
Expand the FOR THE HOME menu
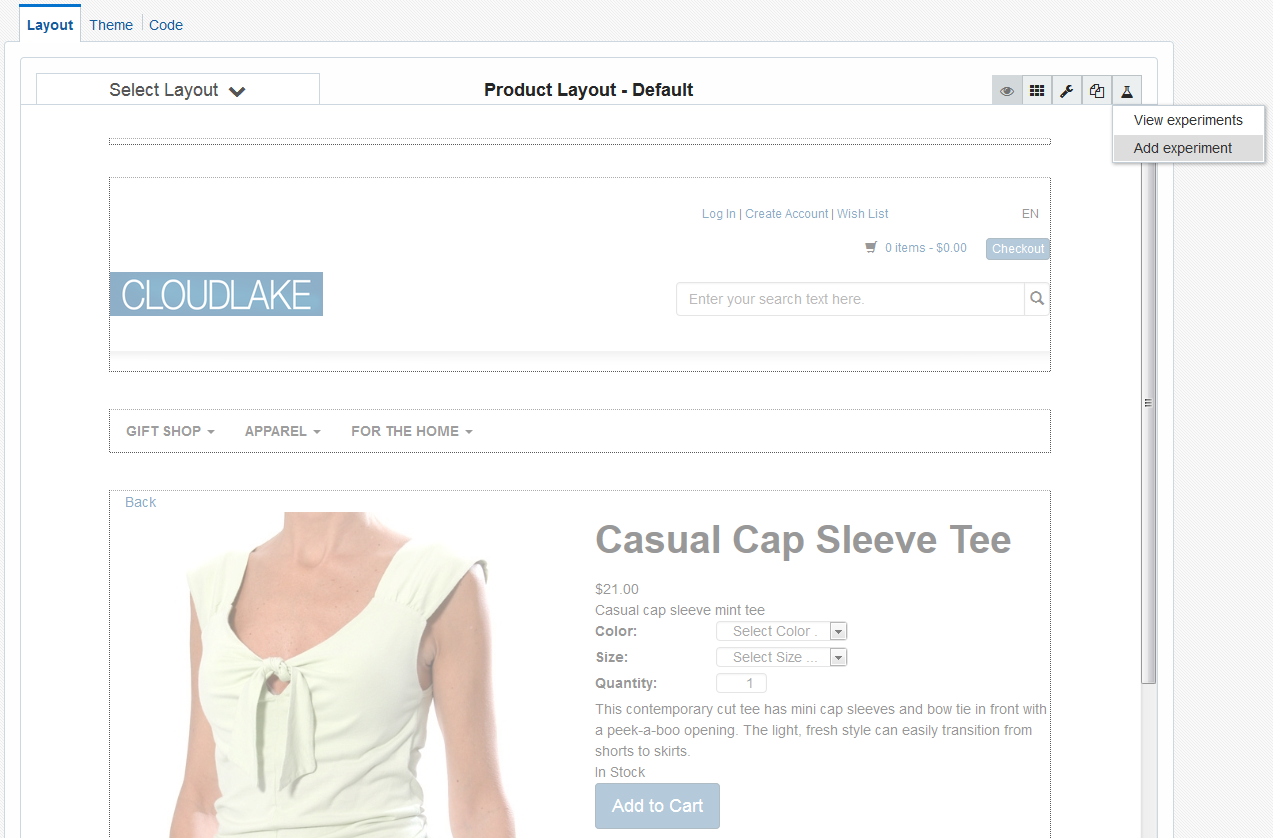click(x=412, y=431)
